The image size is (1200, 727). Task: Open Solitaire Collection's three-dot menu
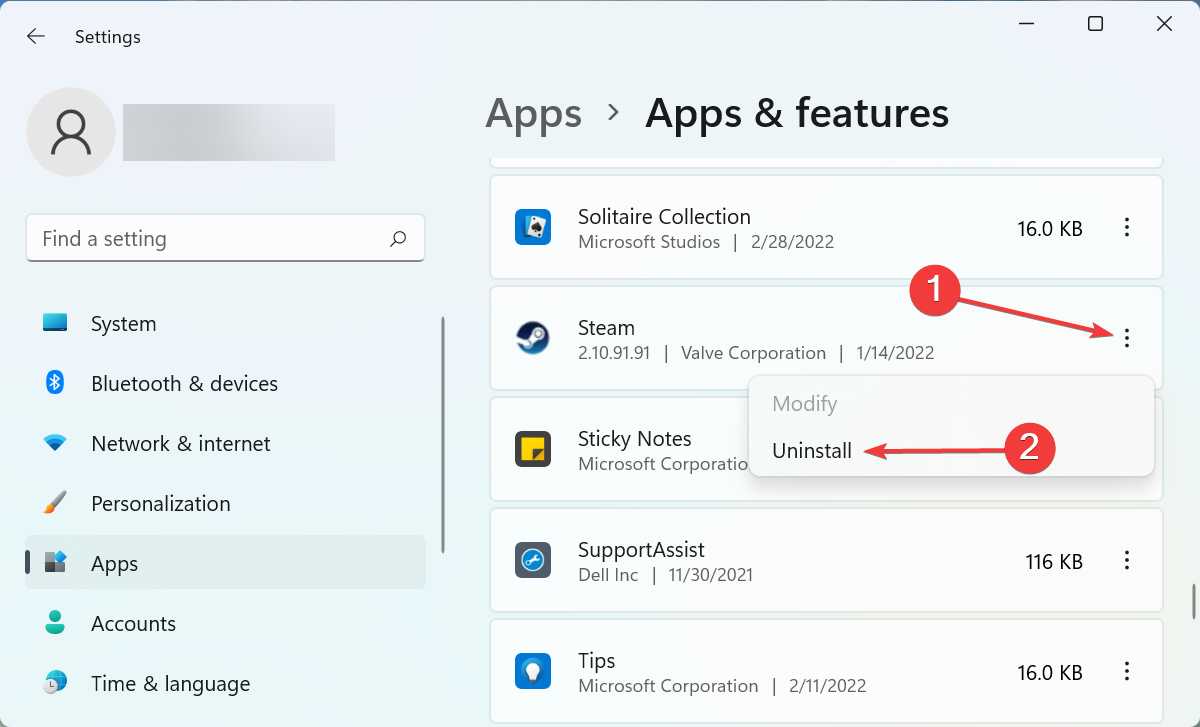click(1127, 228)
